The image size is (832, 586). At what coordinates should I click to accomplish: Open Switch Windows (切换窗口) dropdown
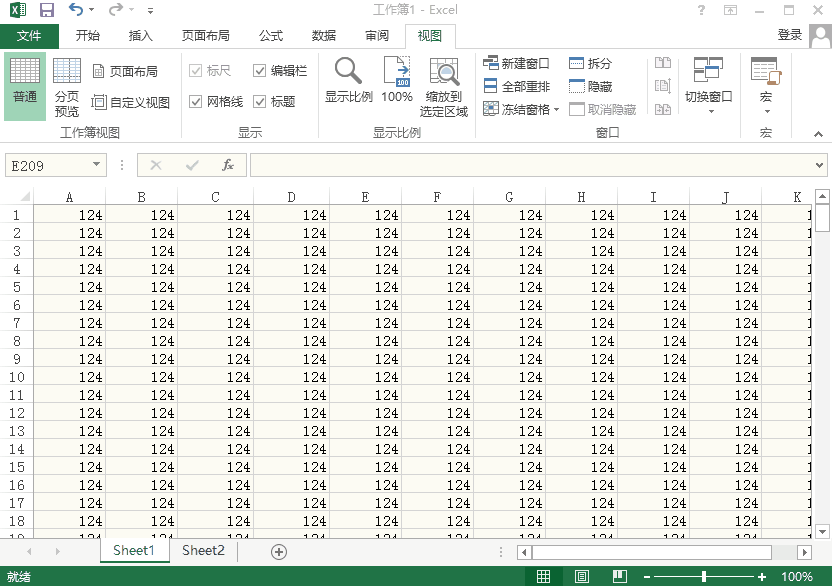[709, 86]
